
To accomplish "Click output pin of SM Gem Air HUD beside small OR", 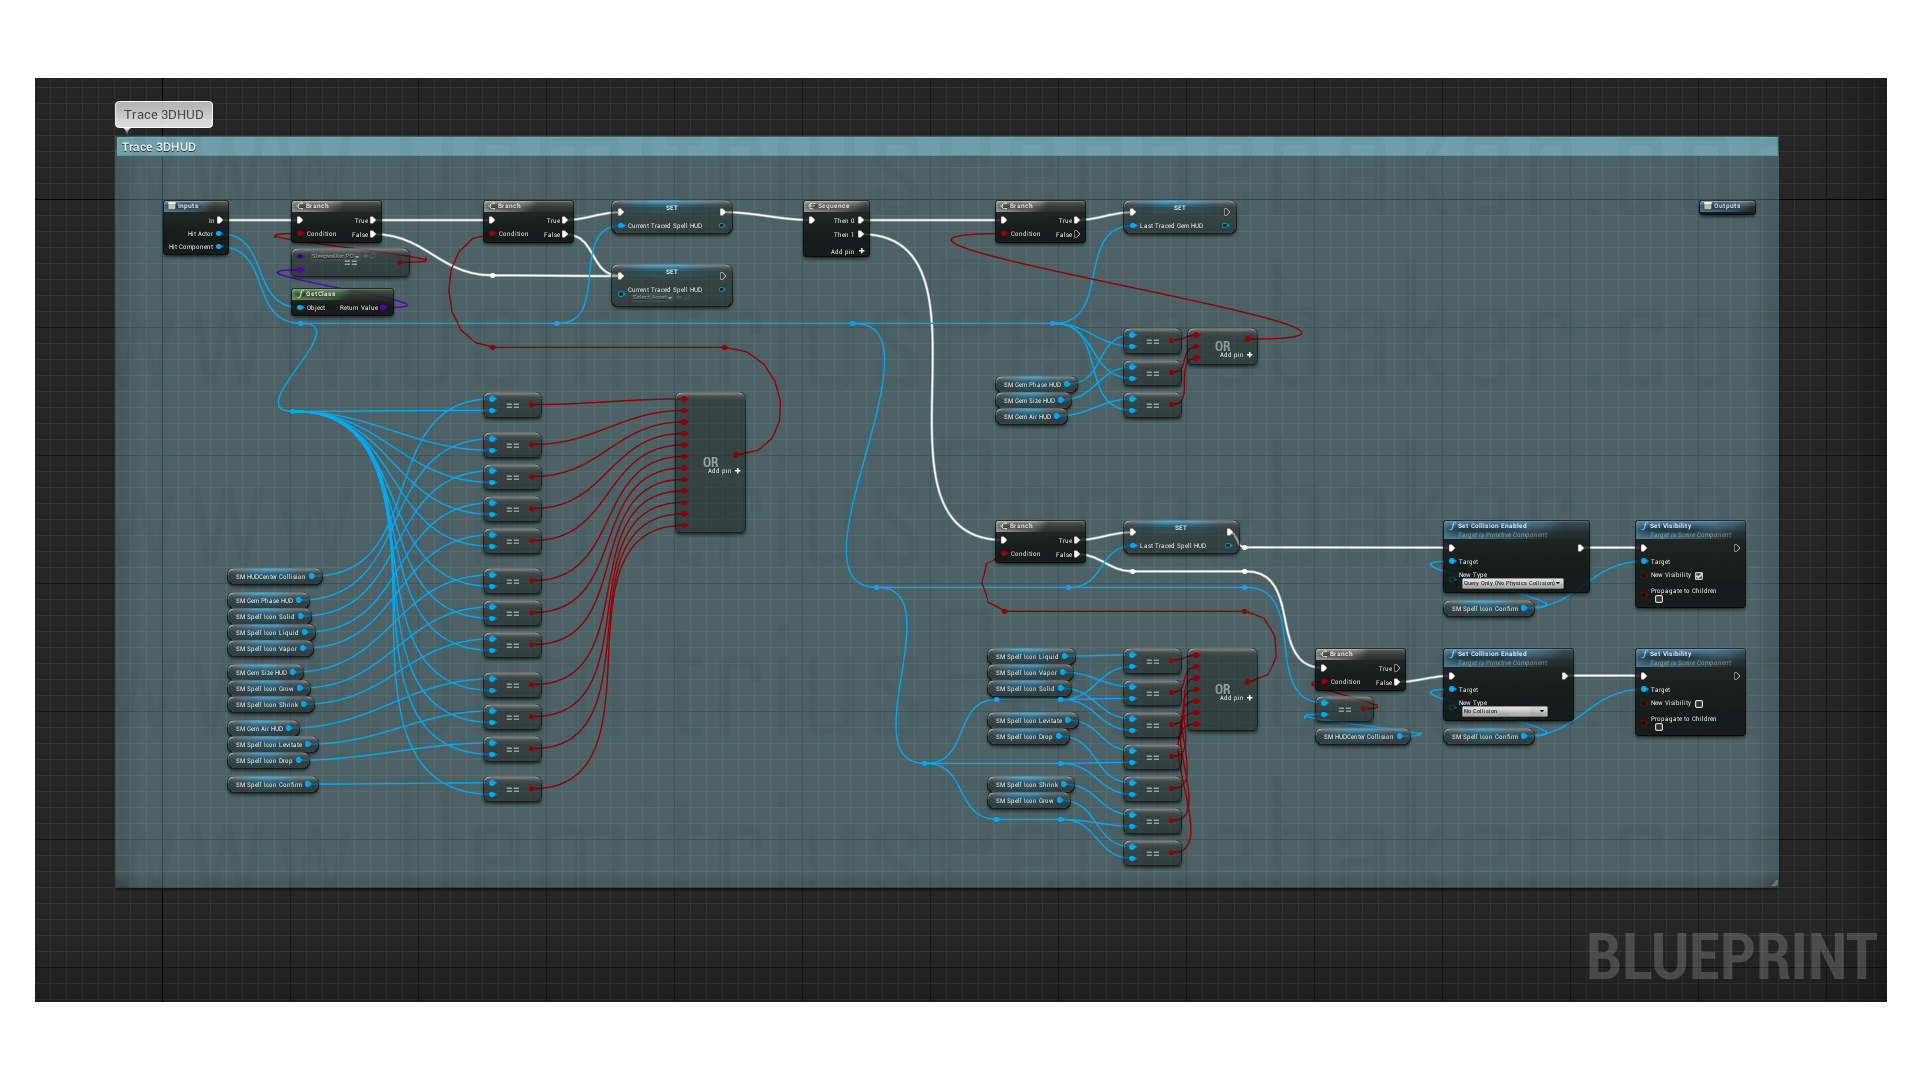I will (1058, 417).
